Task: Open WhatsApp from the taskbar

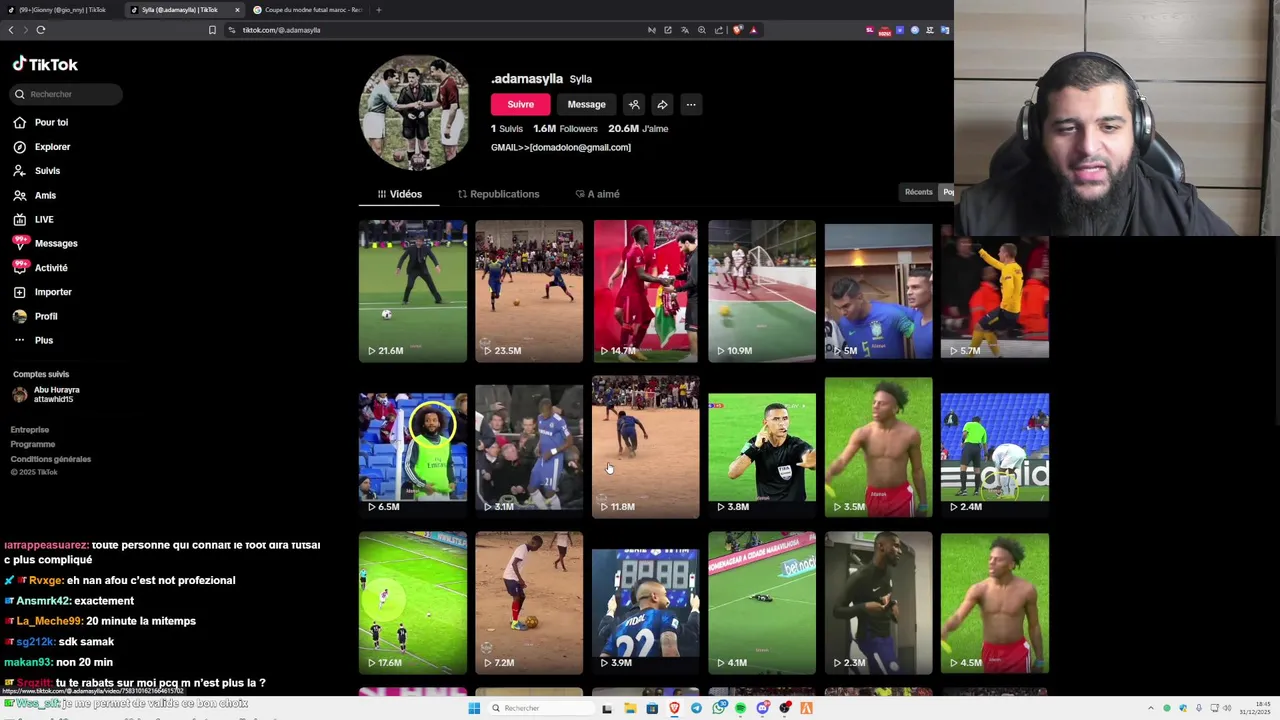Action: click(x=719, y=708)
